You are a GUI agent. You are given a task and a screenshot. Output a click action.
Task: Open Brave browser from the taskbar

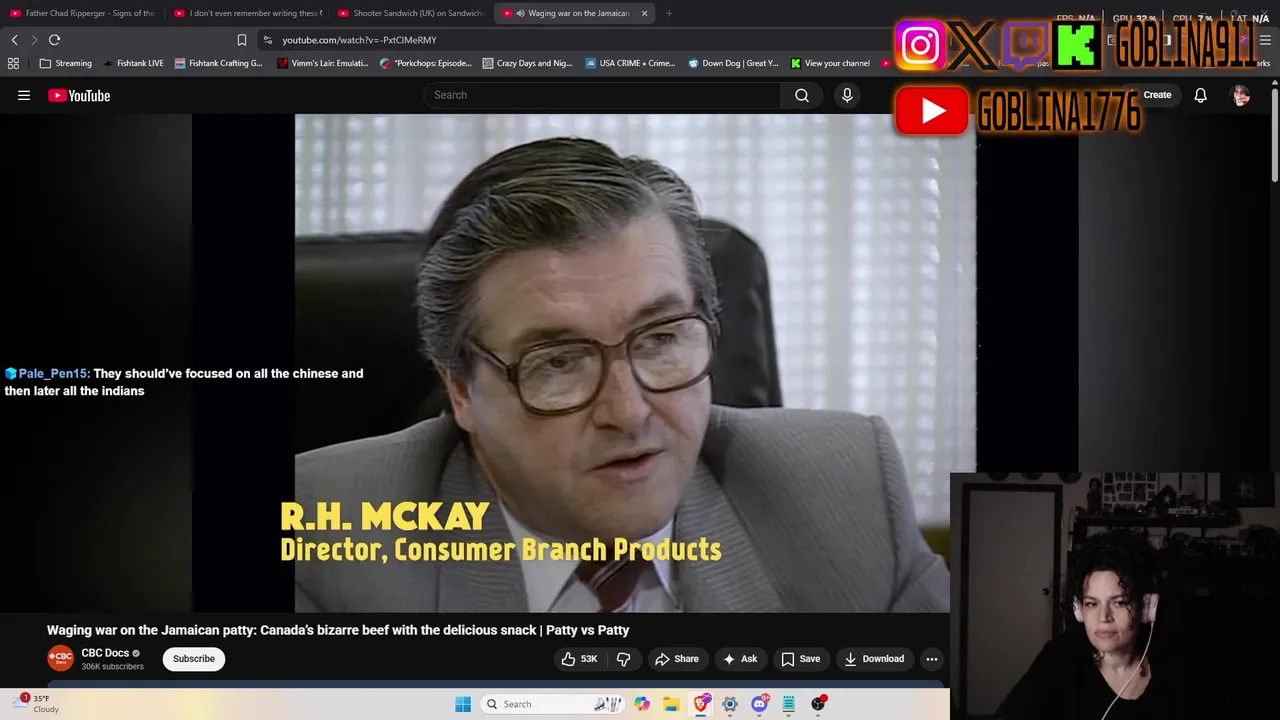701,704
